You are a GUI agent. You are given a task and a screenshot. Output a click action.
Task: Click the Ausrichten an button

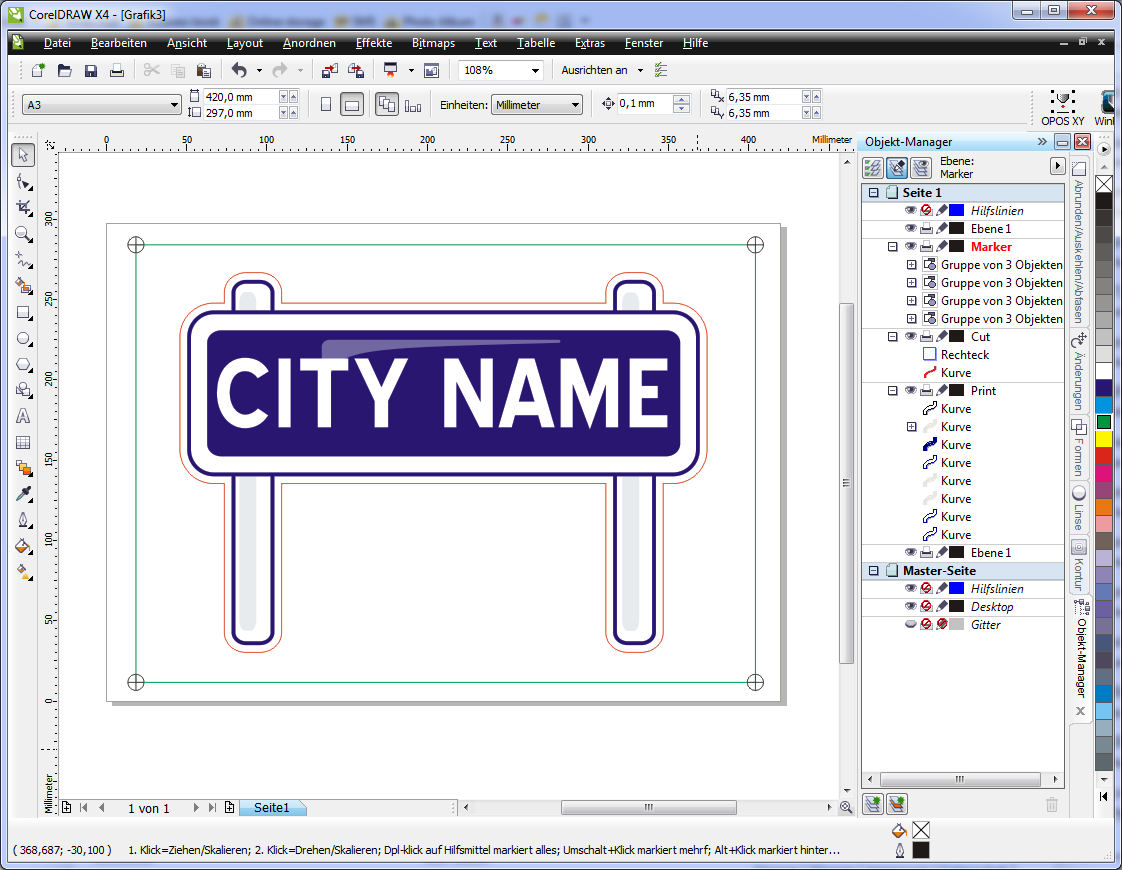coord(594,70)
